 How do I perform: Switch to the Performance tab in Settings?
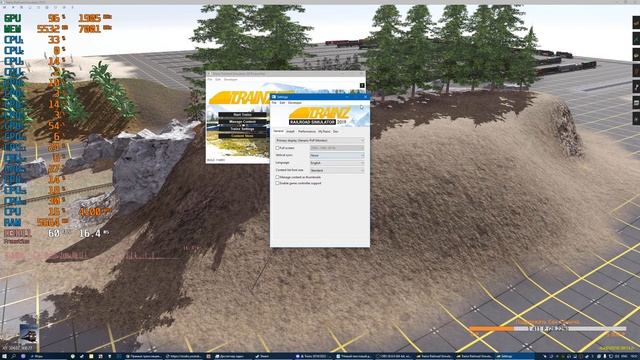(307, 131)
